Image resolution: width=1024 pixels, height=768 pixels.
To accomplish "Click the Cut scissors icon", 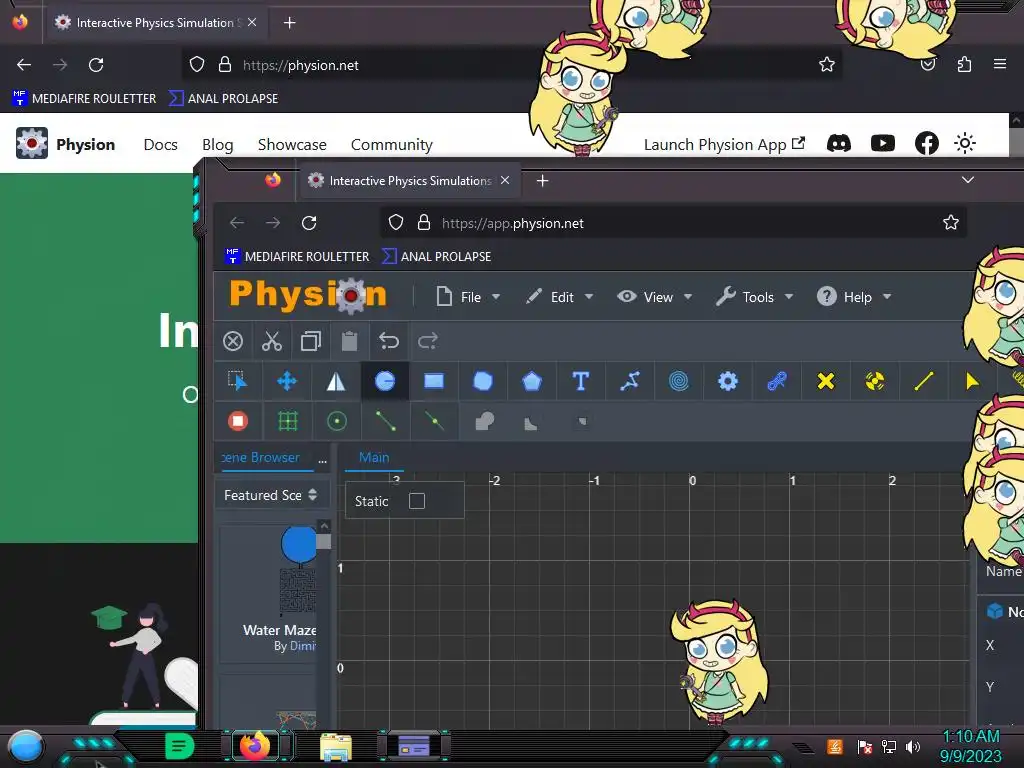I will (x=272, y=341).
